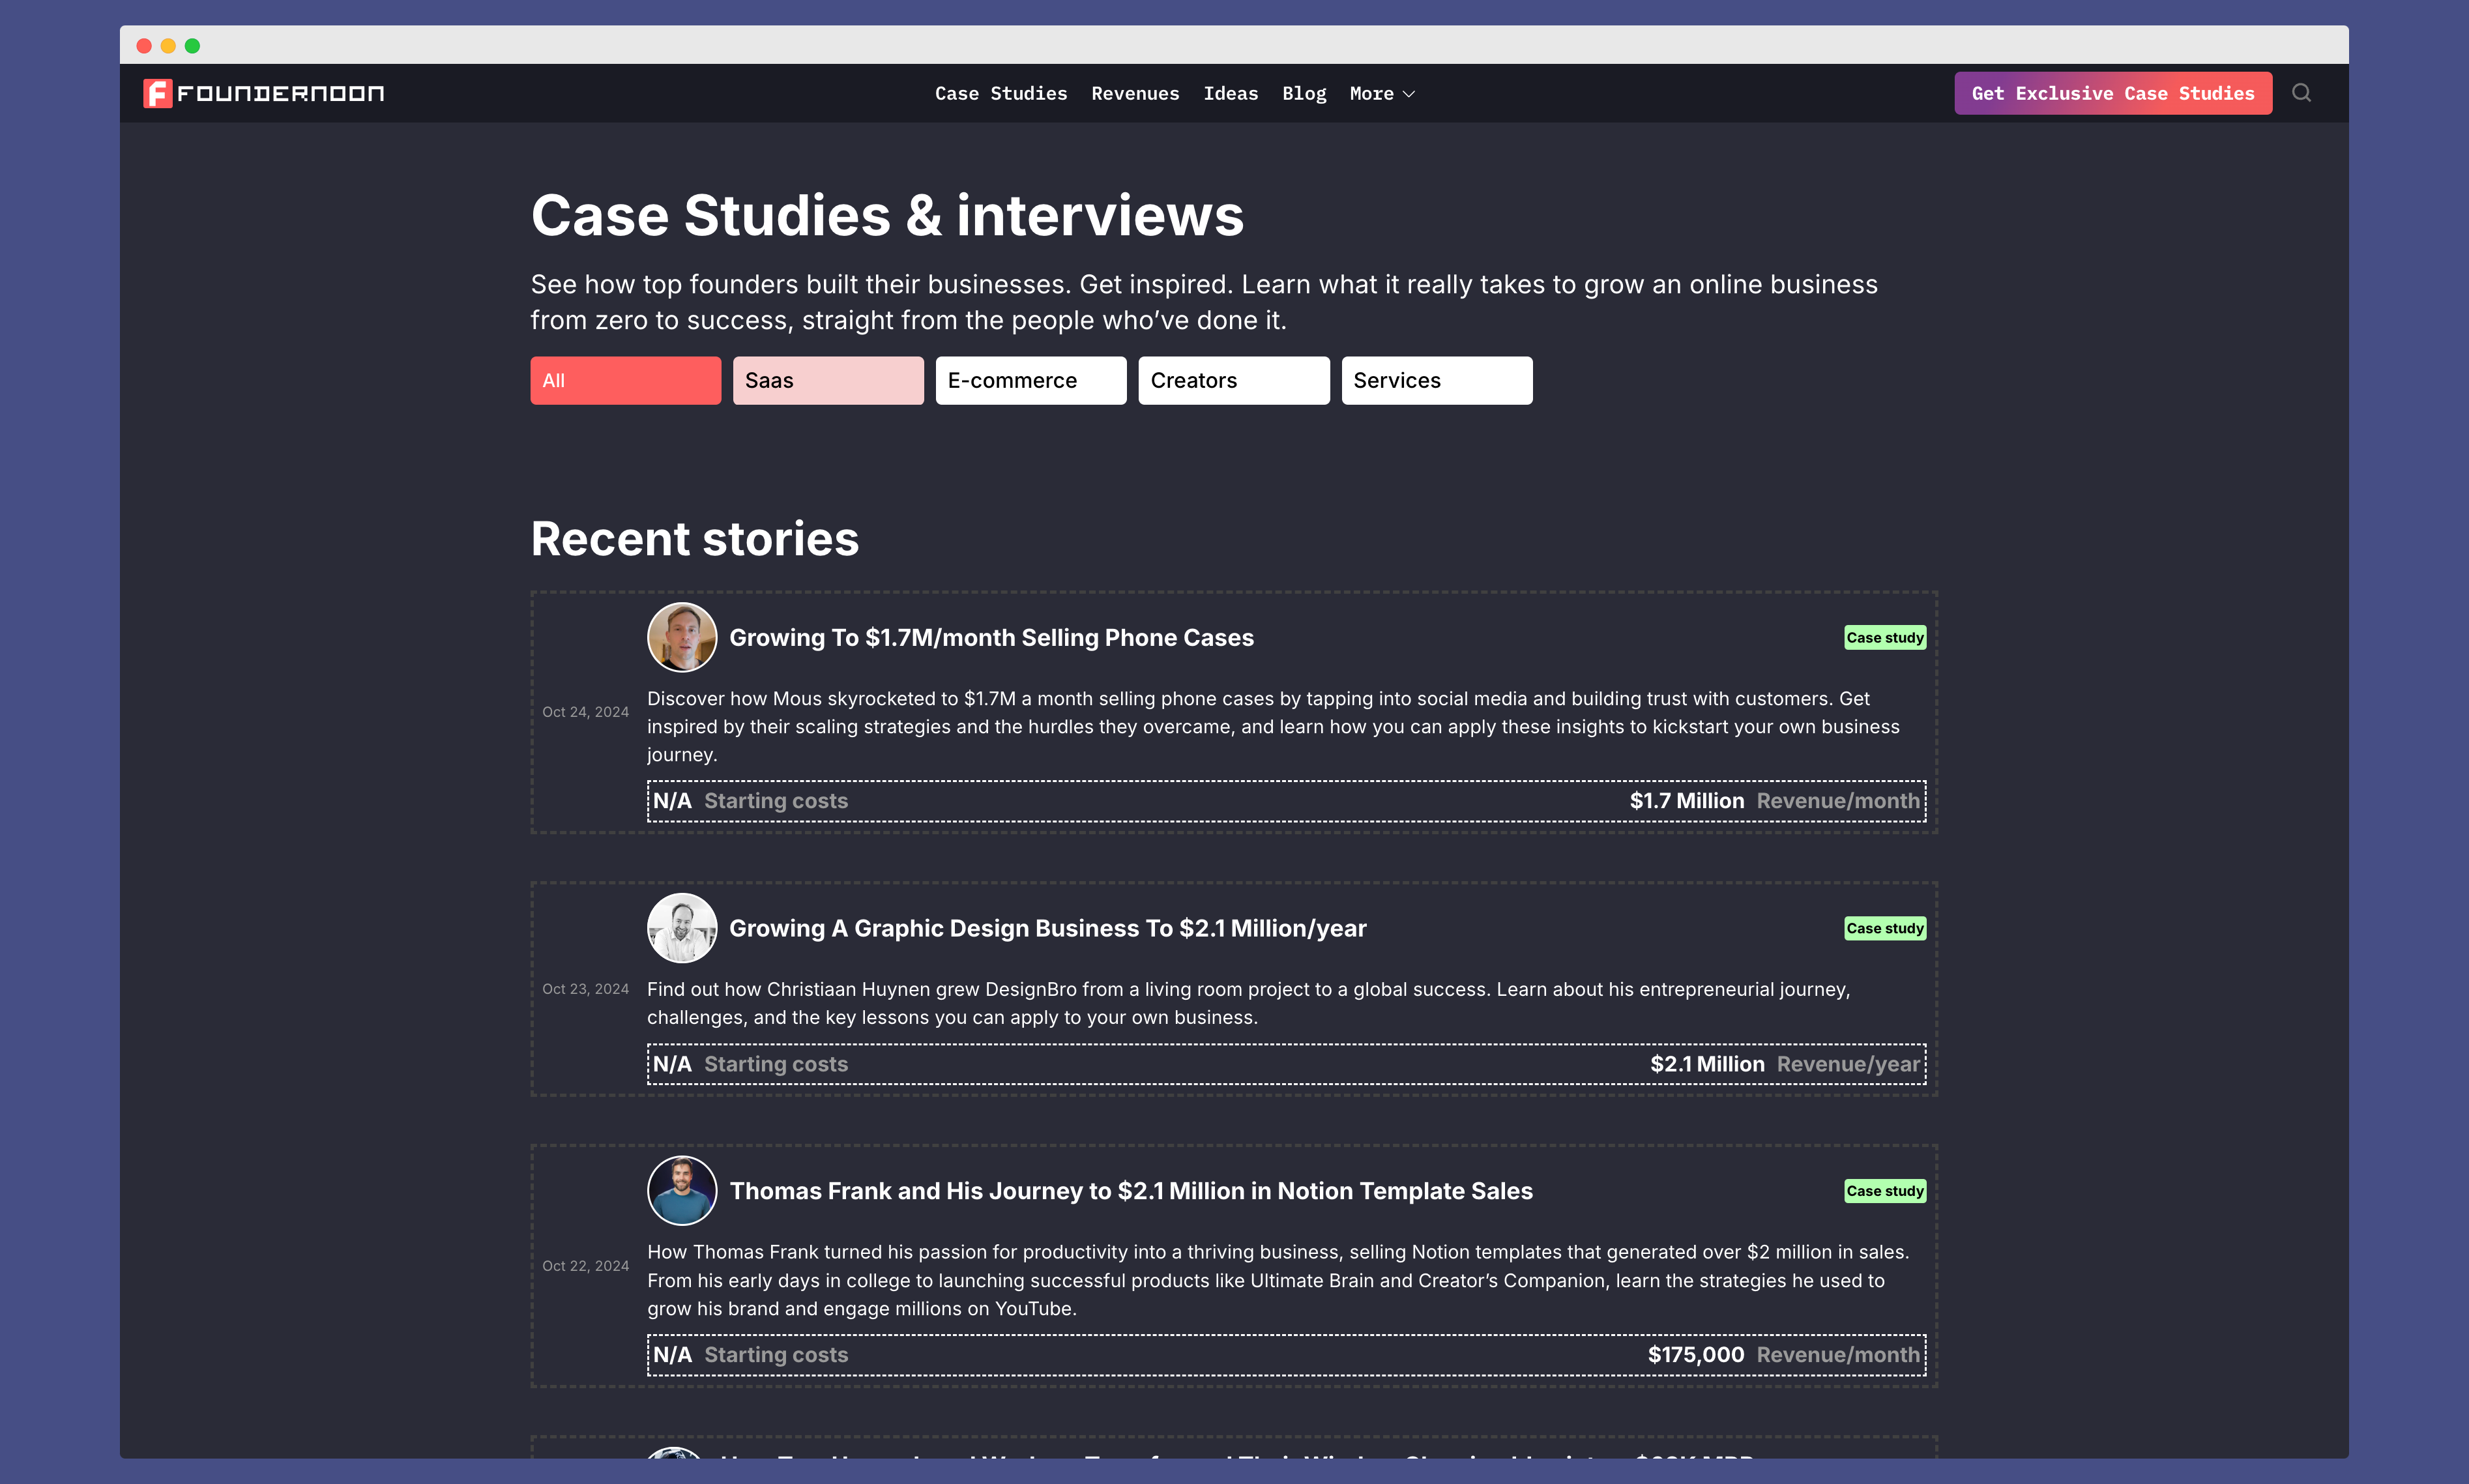Filter stories by Saas
Viewport: 2469px width, 1484px height.
click(828, 380)
